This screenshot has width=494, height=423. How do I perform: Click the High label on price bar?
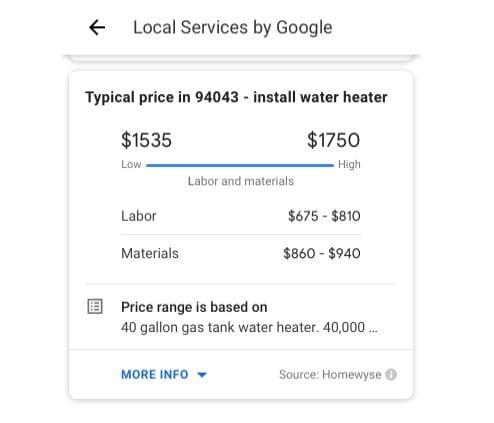(349, 164)
